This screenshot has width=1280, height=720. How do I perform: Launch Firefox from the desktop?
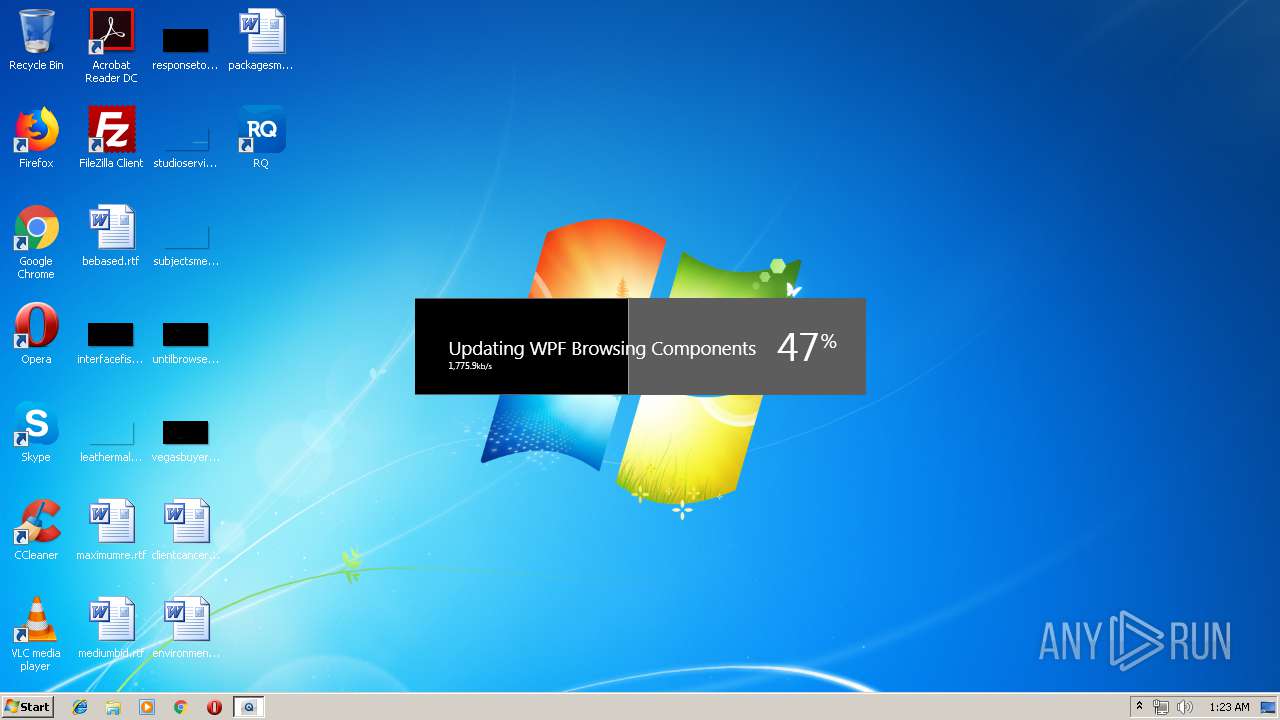tap(36, 138)
